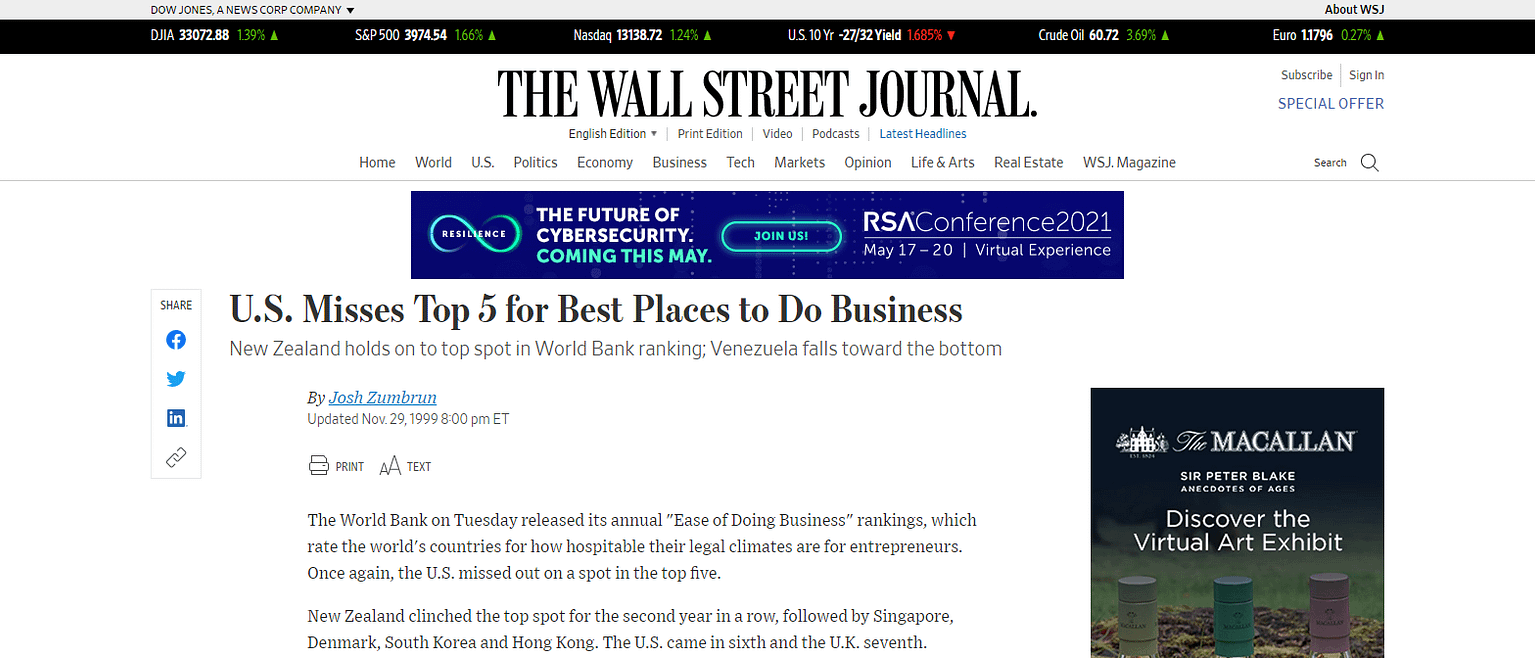Open author Josh Zumbrun's profile

(383, 397)
